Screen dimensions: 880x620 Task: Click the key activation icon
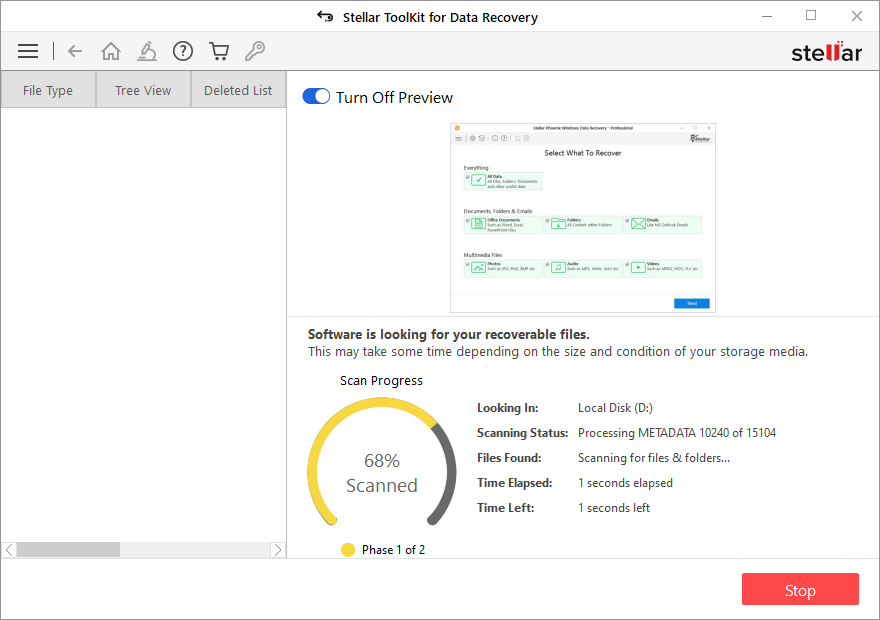(255, 51)
